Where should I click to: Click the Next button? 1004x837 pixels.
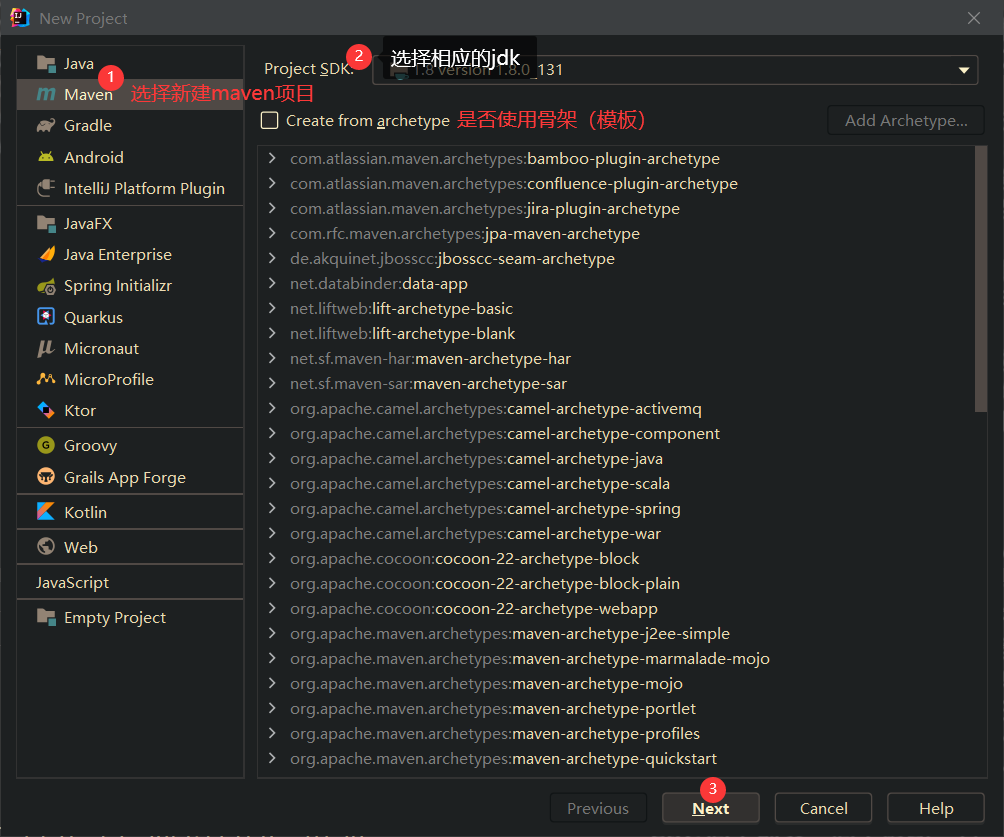coord(711,808)
